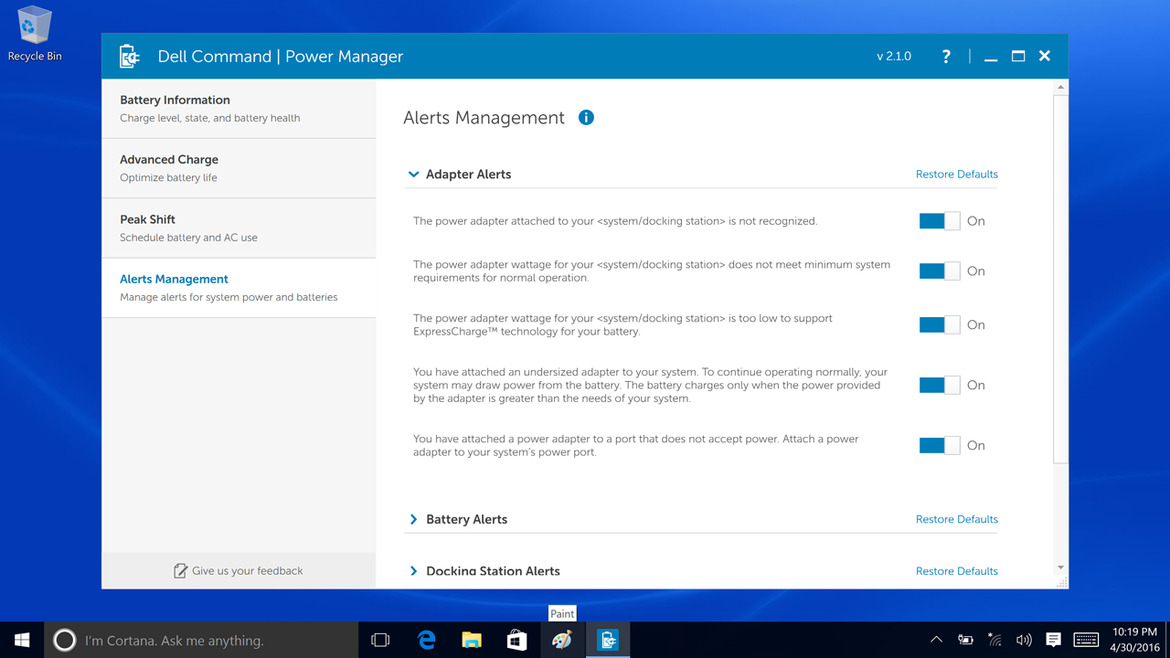Screen dimensions: 1170x658
Task: Click the Alerts Management info icon
Action: 586,117
